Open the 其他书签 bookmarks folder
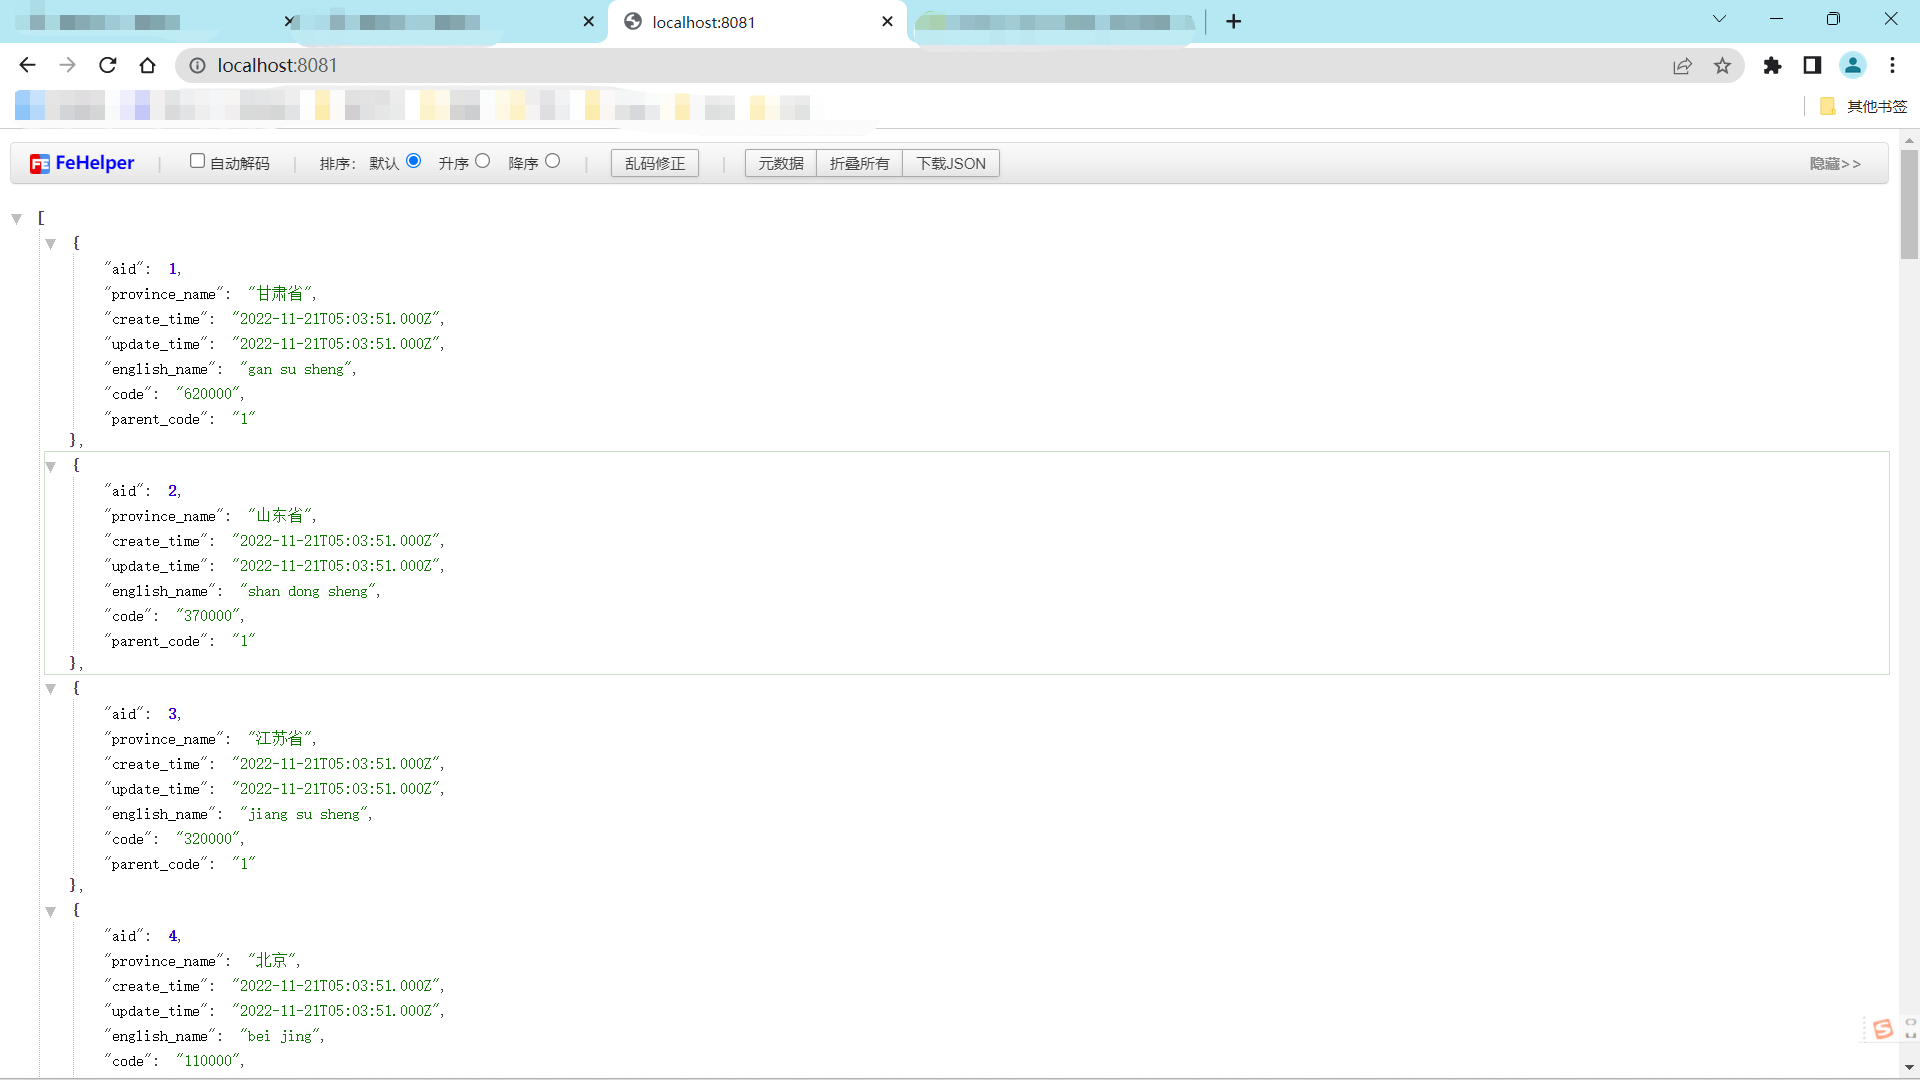Viewport: 1920px width, 1080px height. coord(1864,106)
